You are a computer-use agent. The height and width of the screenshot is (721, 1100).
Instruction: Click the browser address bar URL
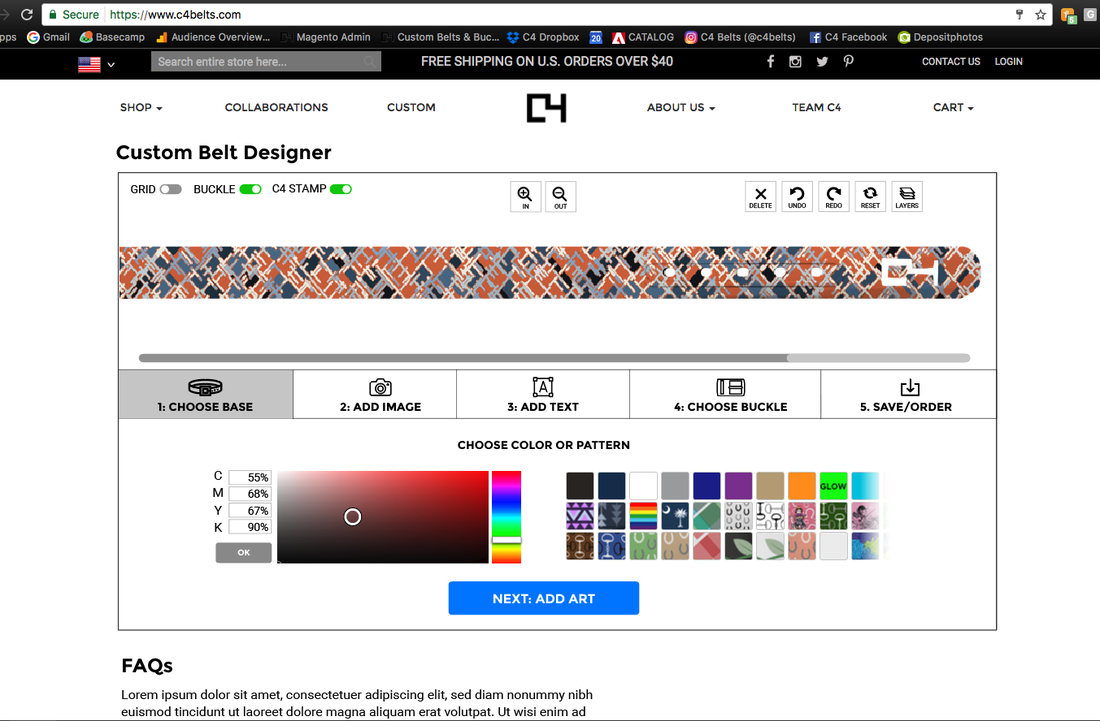175,14
